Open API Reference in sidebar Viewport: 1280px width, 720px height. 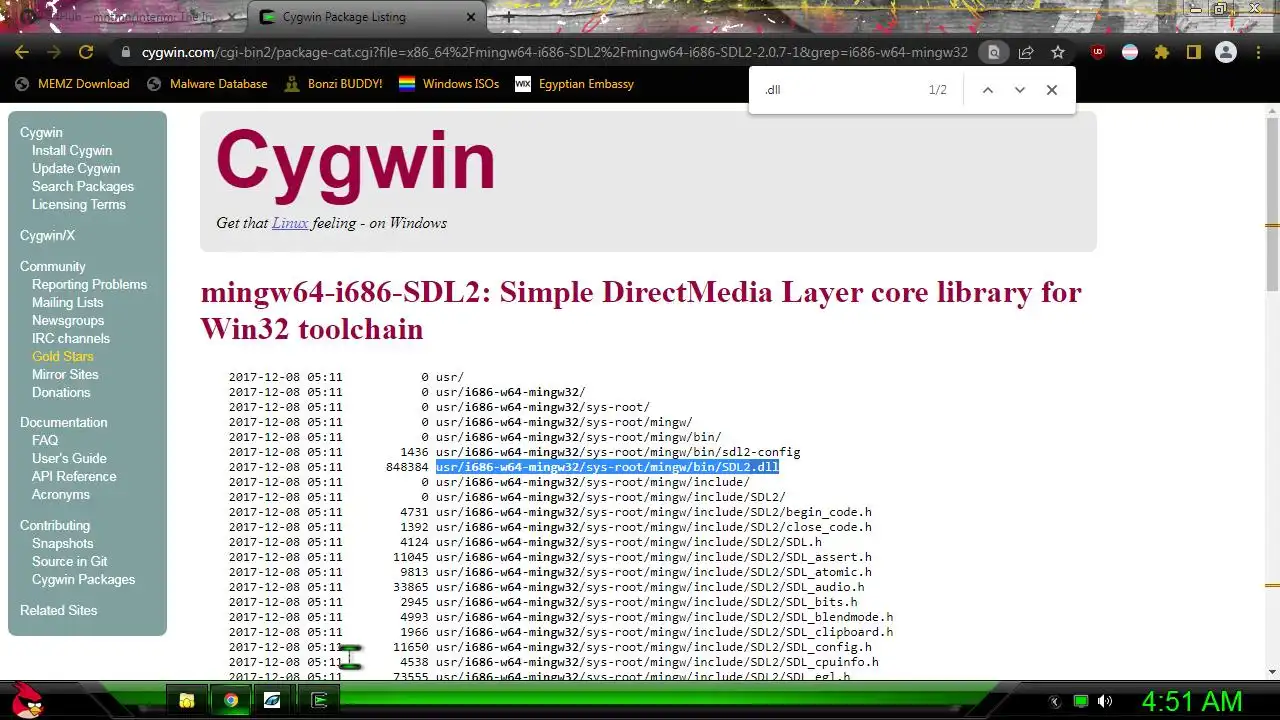tap(74, 476)
